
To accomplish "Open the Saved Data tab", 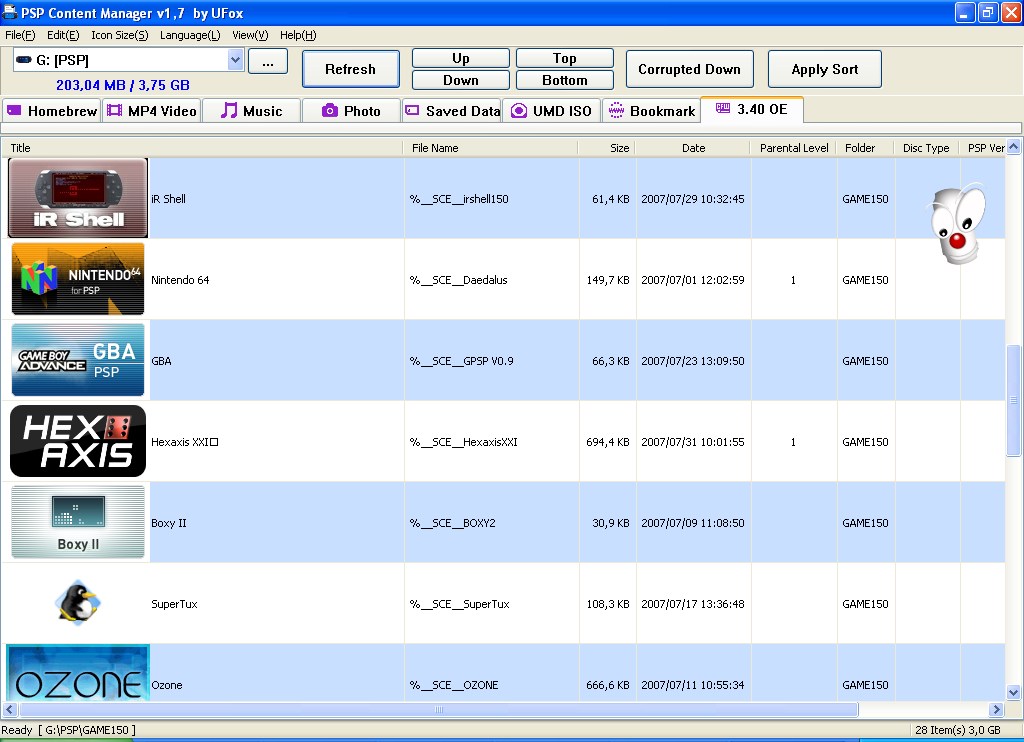I will [x=452, y=110].
